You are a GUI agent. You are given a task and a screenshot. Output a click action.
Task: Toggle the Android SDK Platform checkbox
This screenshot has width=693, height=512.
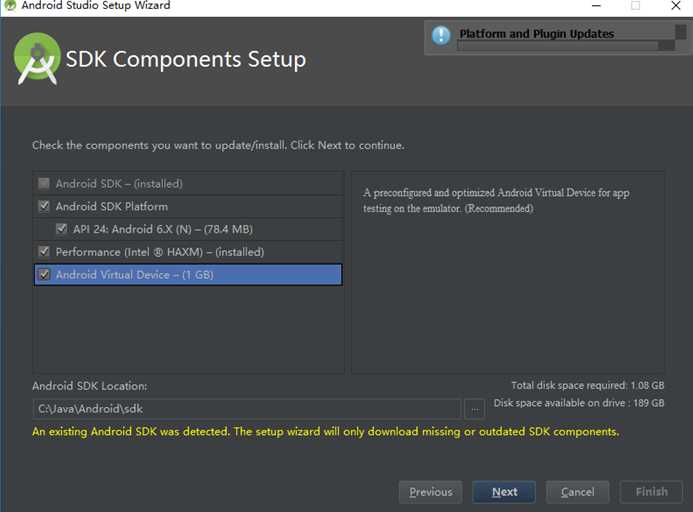[x=44, y=206]
